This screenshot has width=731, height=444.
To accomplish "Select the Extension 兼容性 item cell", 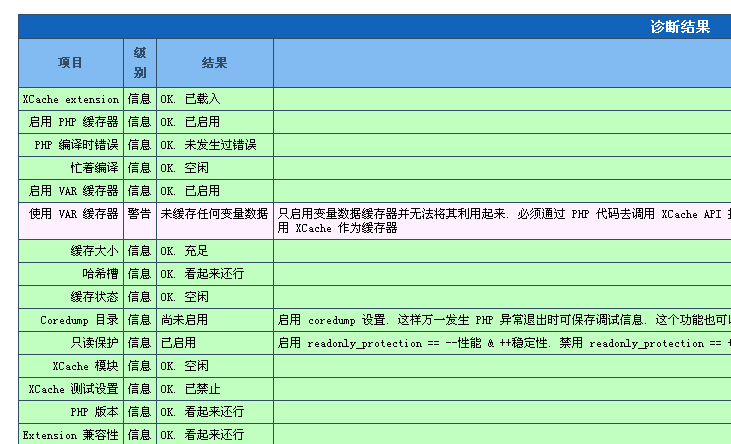I will pos(70,435).
